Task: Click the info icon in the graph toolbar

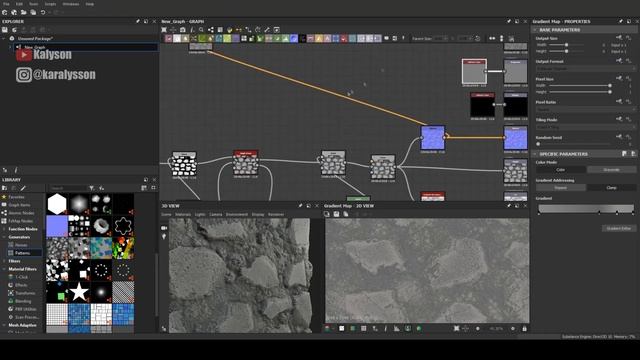Action: [192, 30]
